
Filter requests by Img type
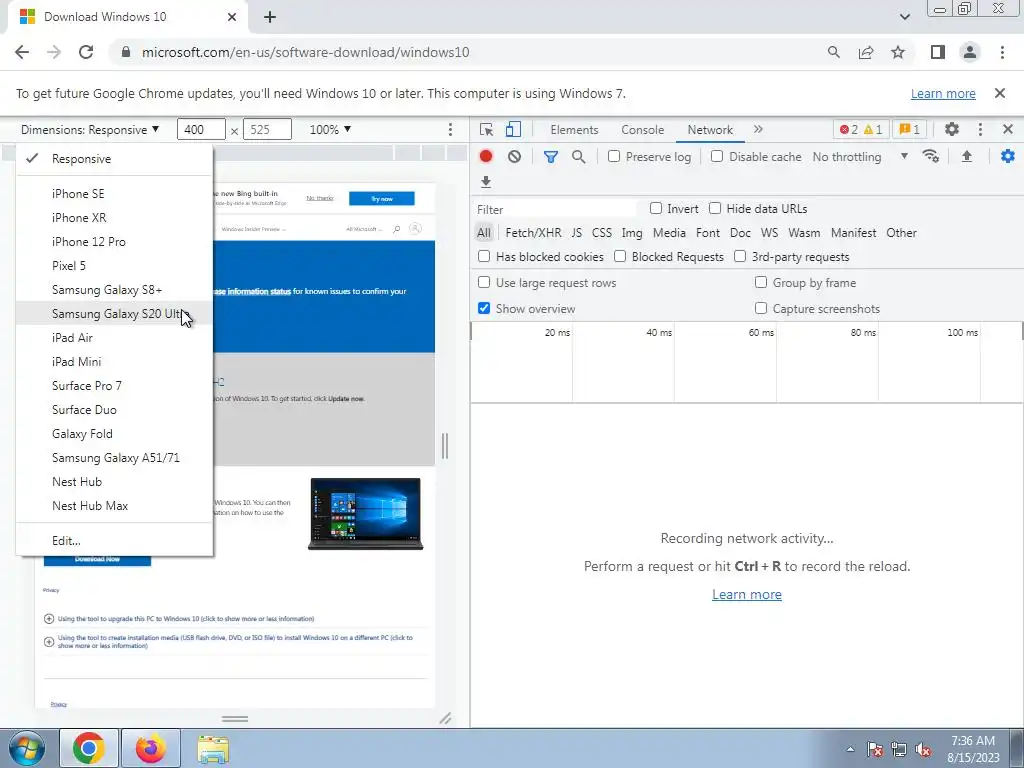click(632, 232)
